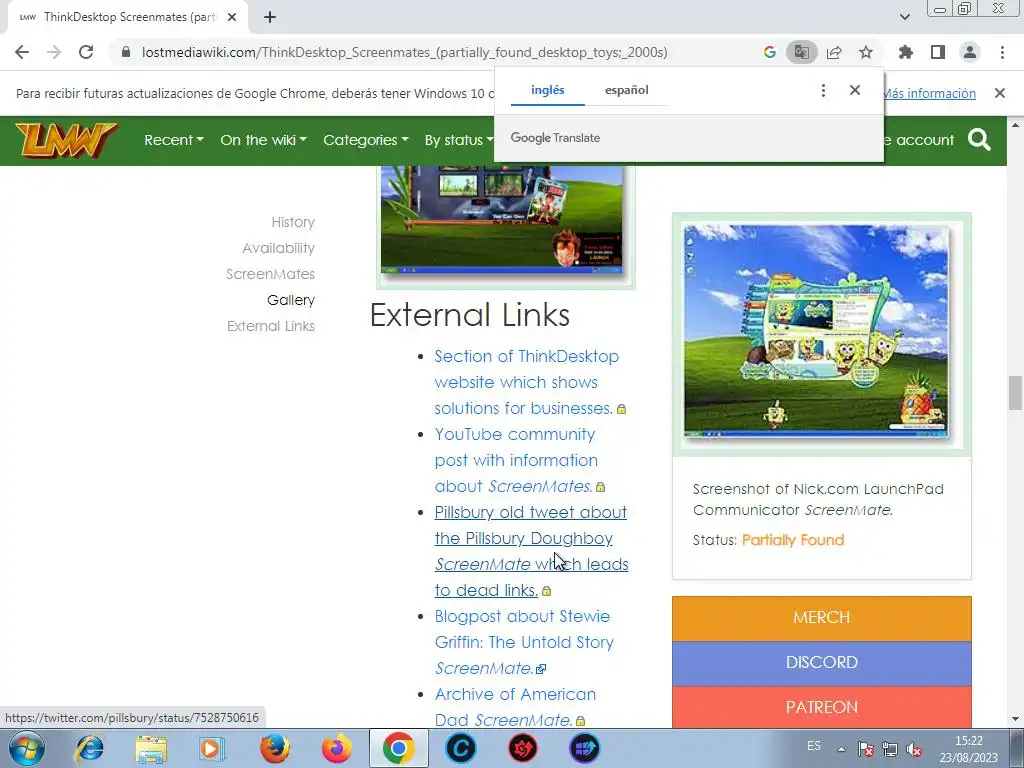Jump to History in sidebar contents

coord(293,222)
